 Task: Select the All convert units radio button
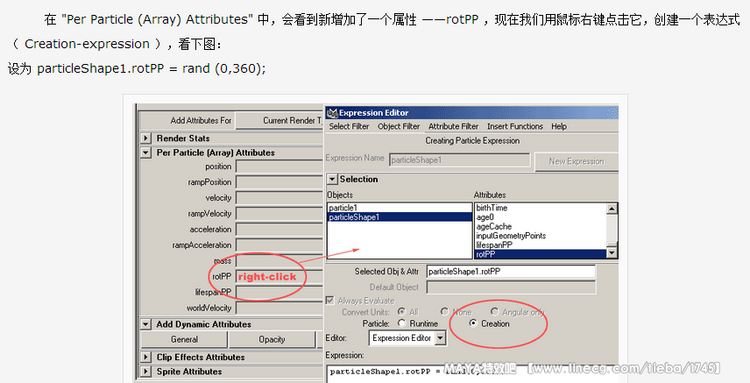coord(401,312)
